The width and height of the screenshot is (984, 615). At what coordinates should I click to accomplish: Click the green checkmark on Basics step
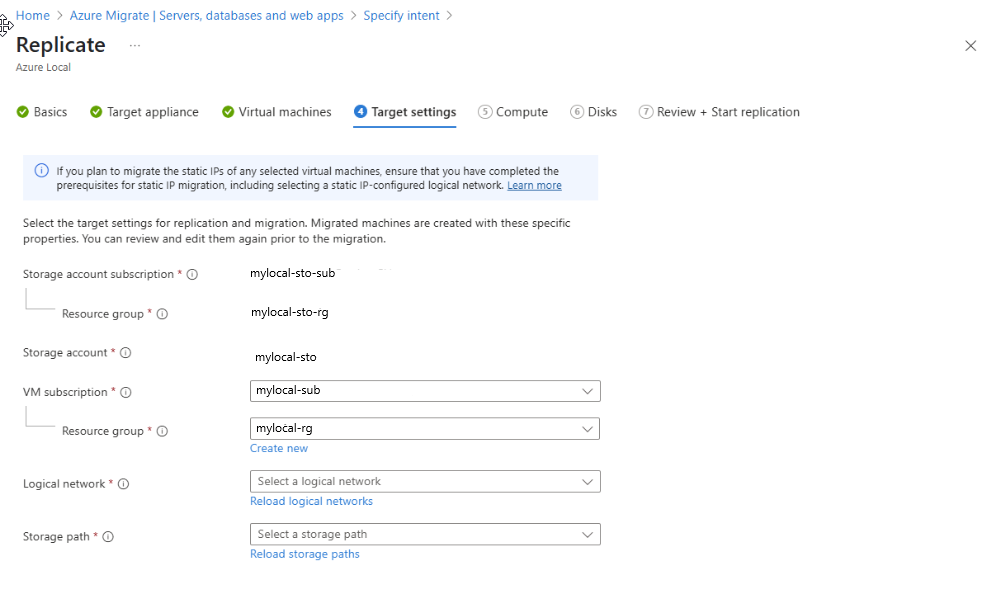(22, 112)
